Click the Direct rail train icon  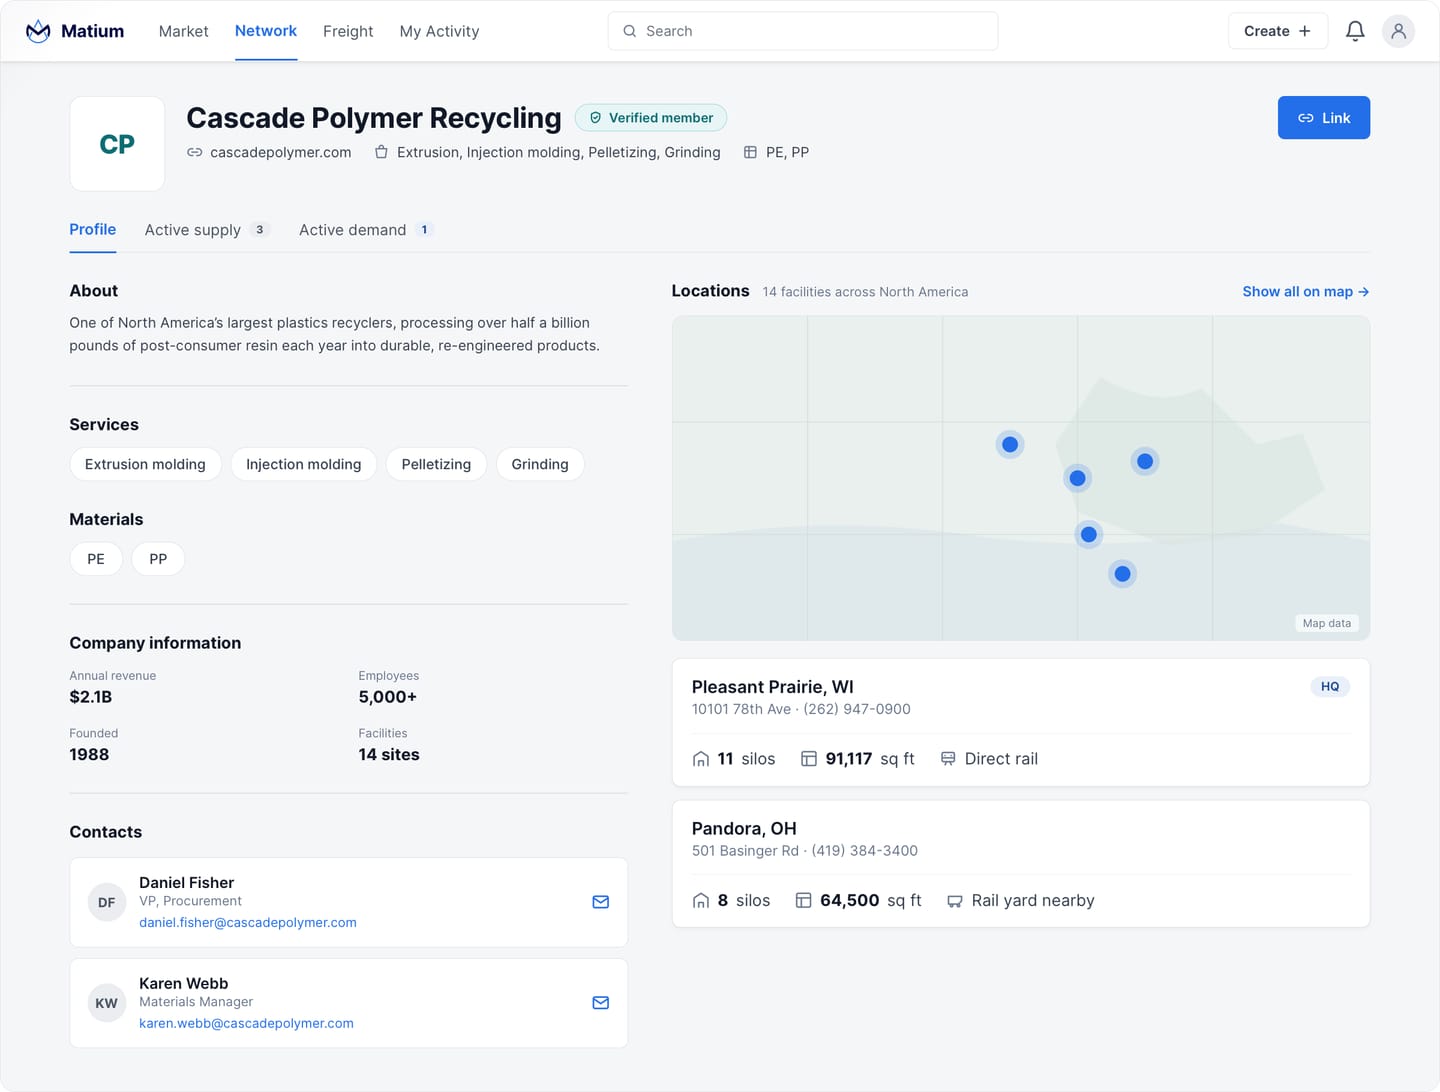point(948,759)
